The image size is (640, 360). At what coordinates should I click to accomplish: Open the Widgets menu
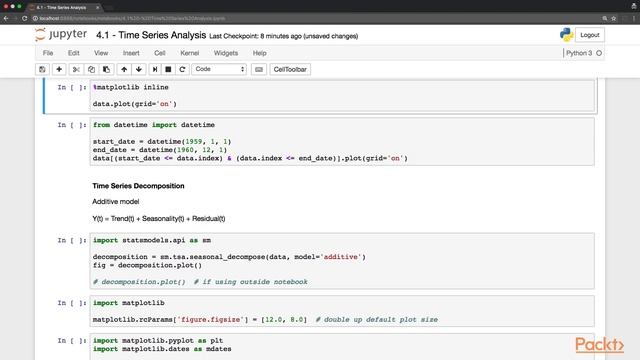point(226,53)
